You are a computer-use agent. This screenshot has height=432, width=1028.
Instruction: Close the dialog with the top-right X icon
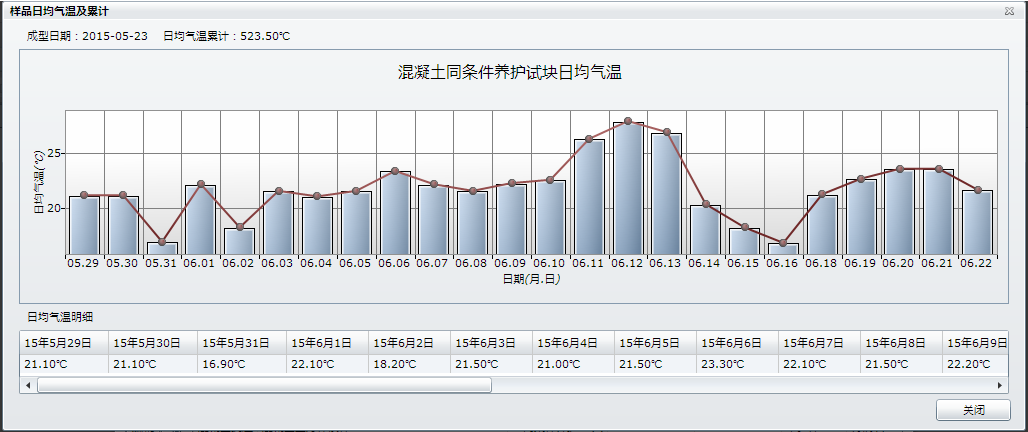(x=1012, y=10)
